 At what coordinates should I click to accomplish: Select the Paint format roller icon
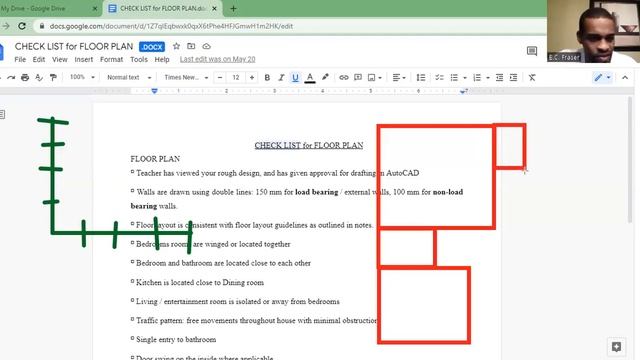[x=53, y=78]
